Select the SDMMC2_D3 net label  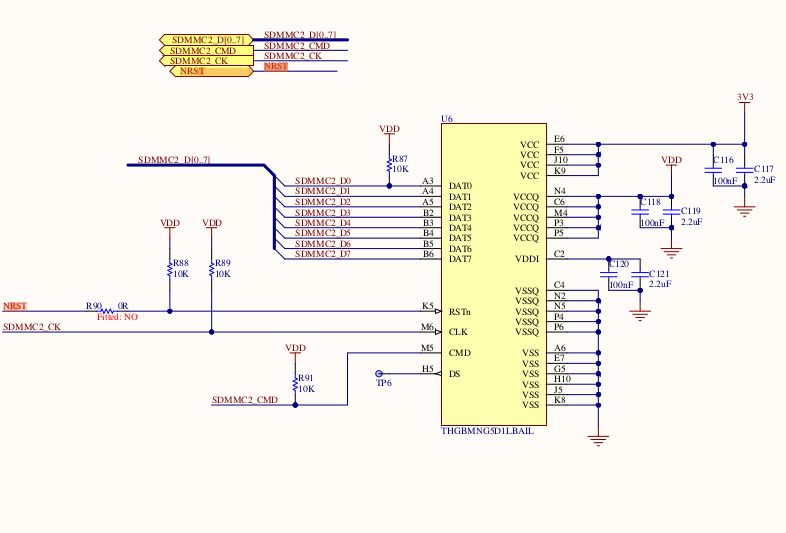[x=323, y=213]
